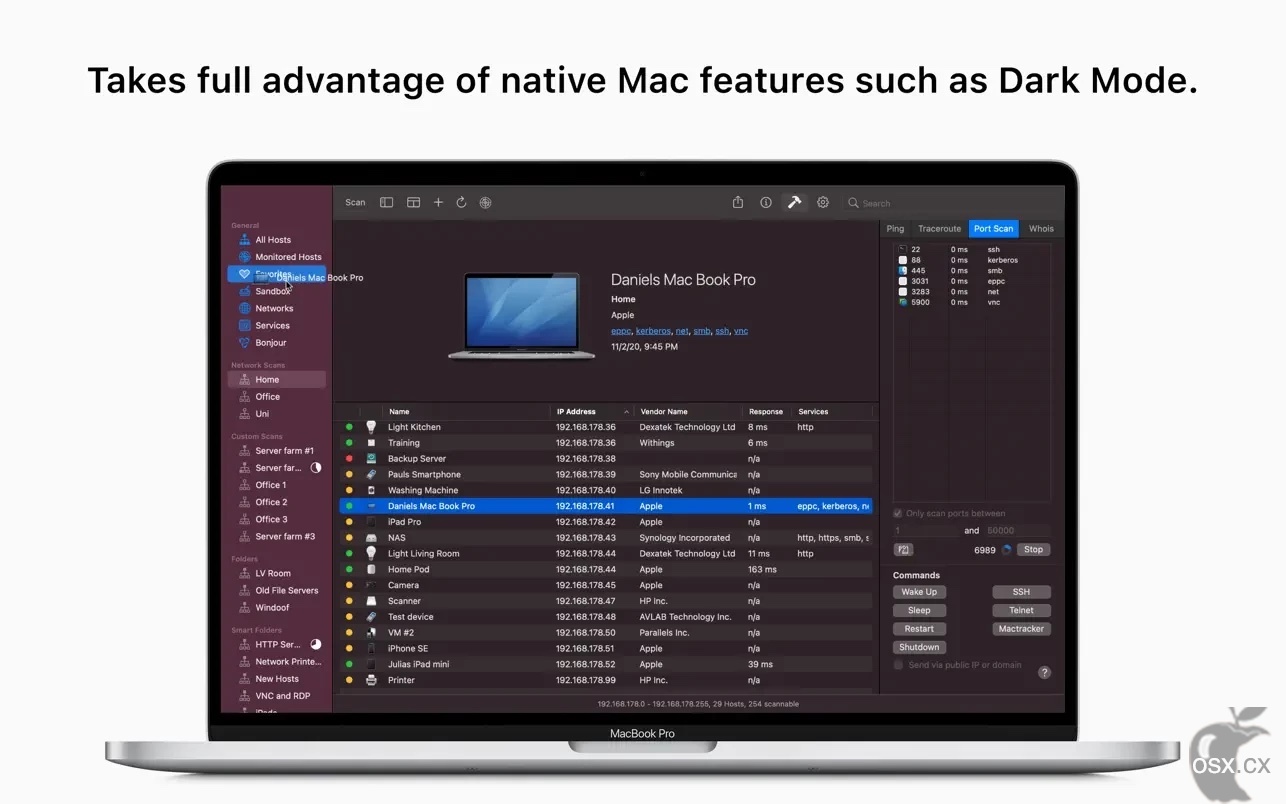Sort by the IP Address column header
Image resolution: width=1286 pixels, height=804 pixels.
[593, 411]
